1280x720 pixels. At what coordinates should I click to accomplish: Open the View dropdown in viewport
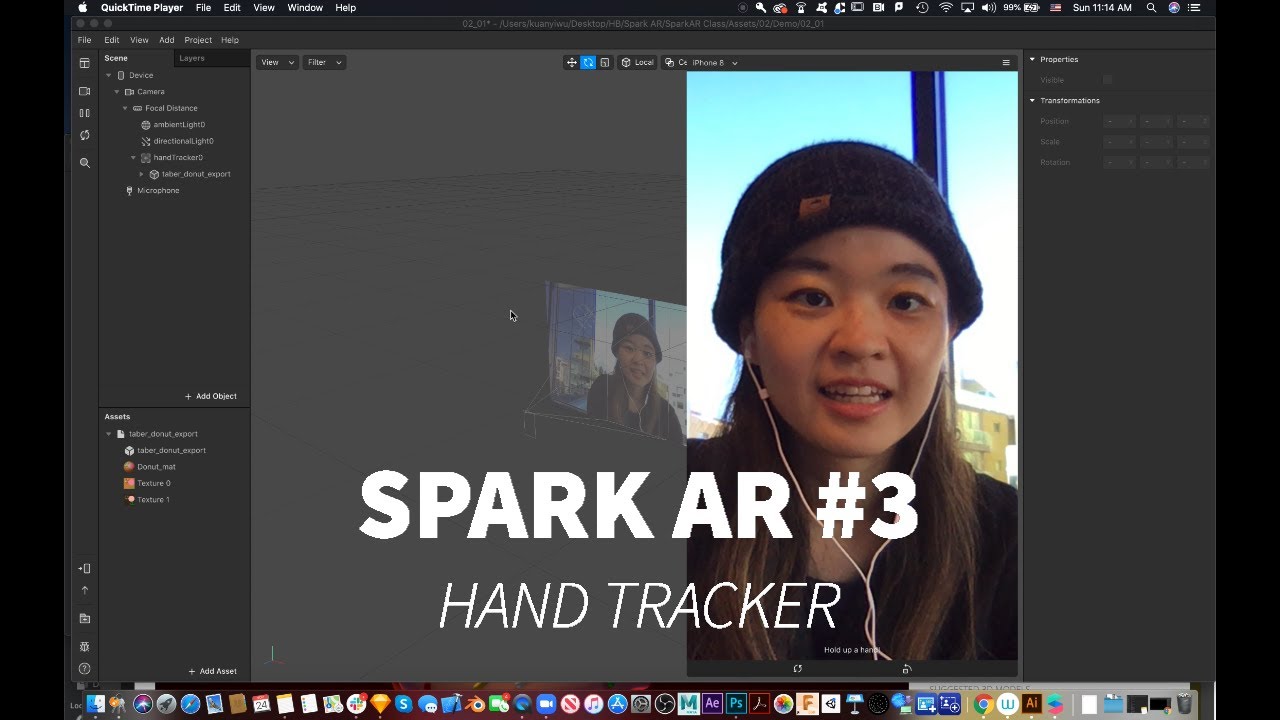click(277, 62)
